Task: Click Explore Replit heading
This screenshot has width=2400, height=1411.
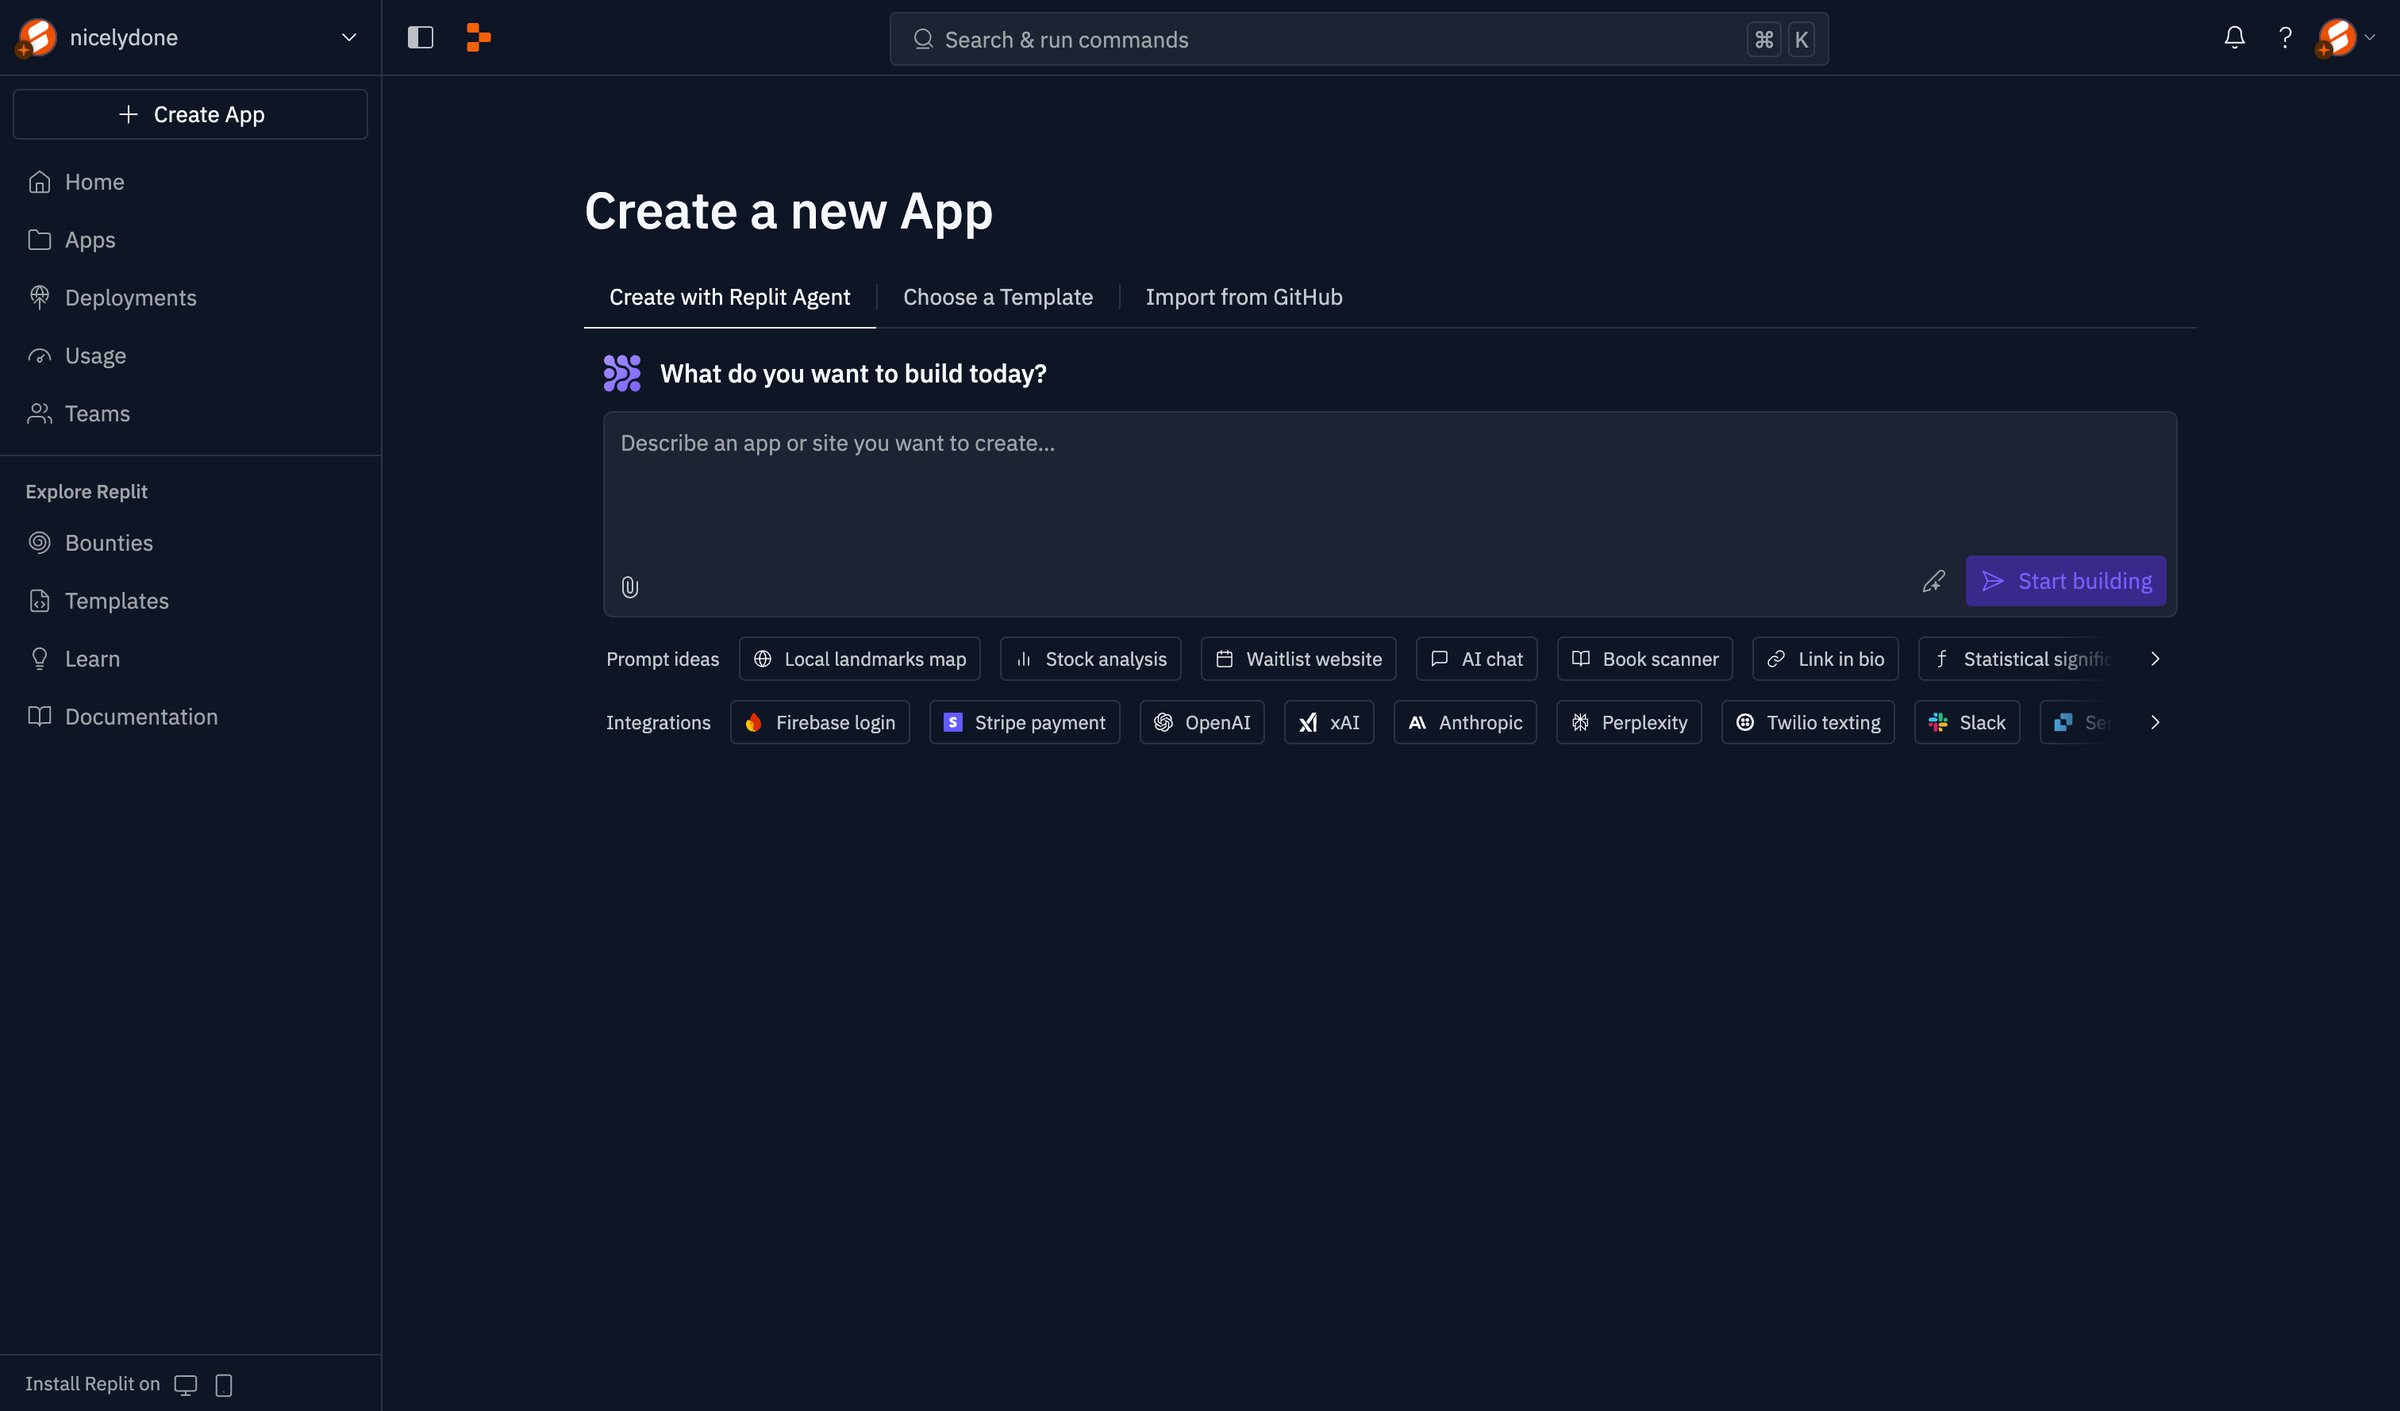Action: tap(86, 492)
